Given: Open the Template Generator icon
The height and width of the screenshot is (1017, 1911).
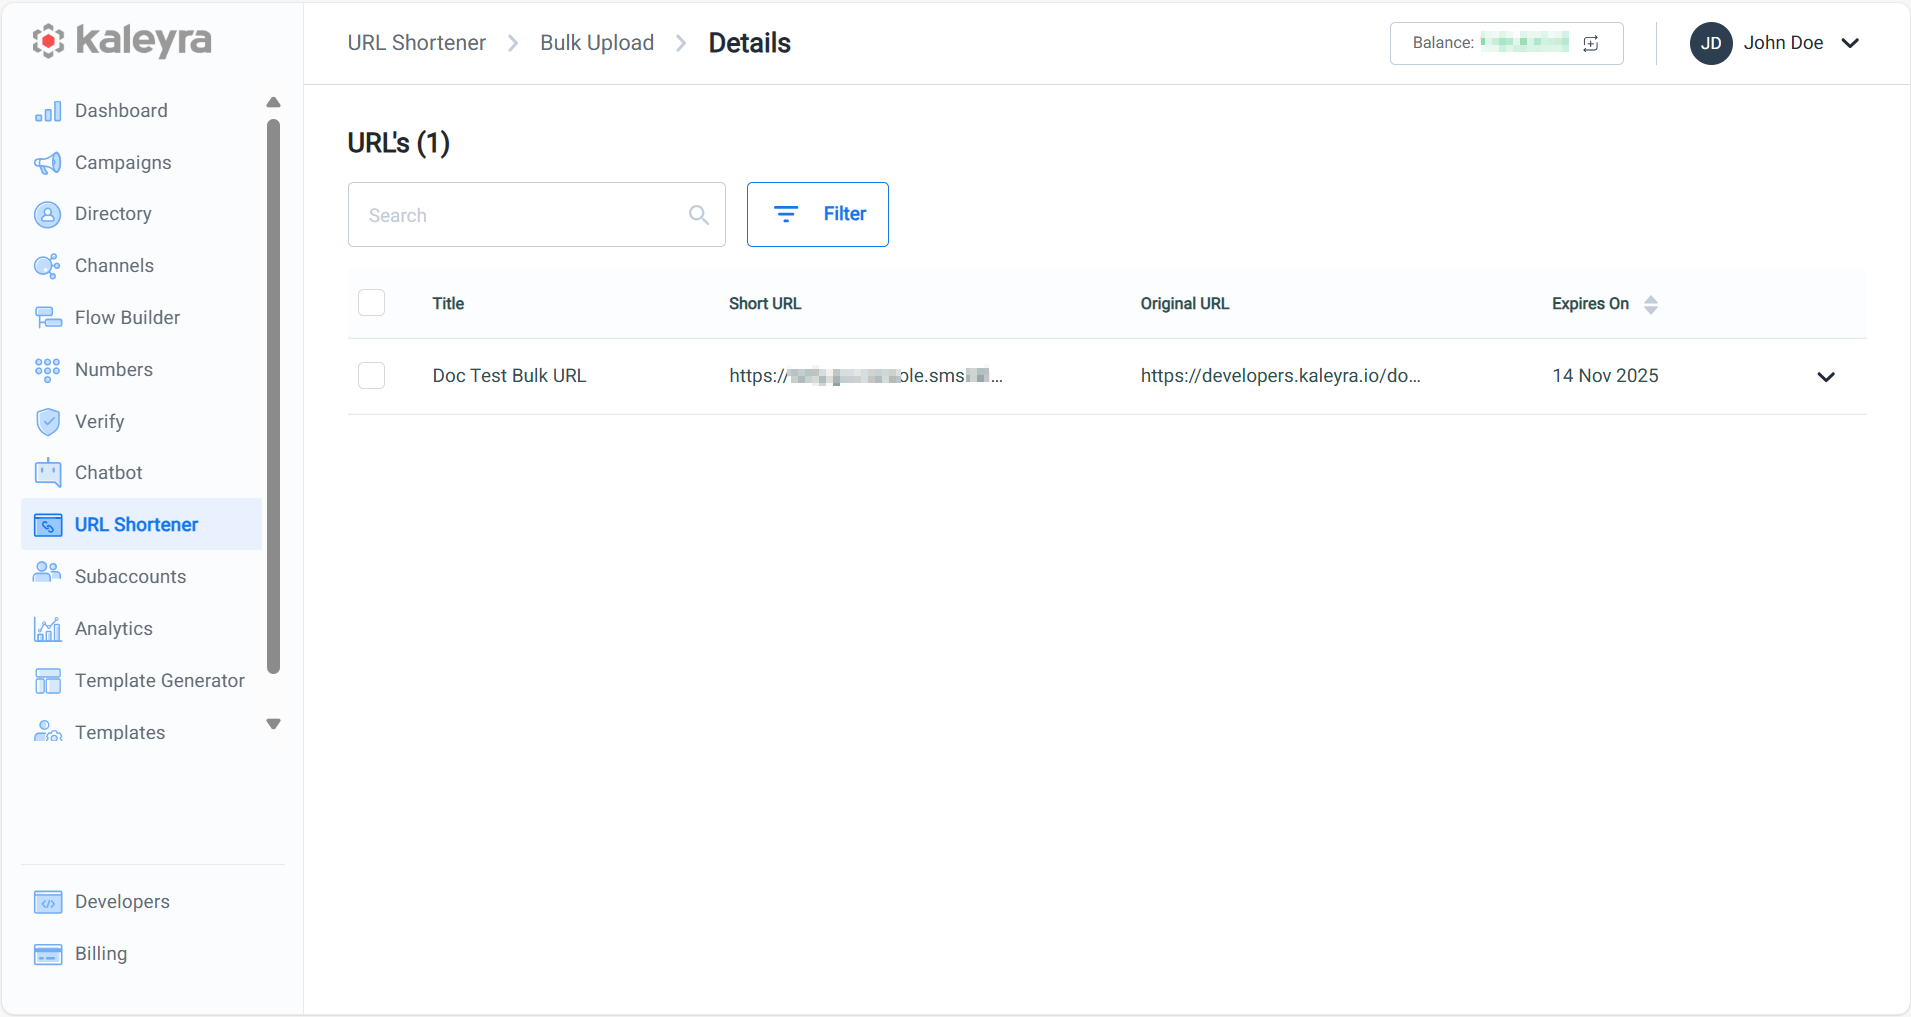Looking at the screenshot, I should (x=48, y=681).
